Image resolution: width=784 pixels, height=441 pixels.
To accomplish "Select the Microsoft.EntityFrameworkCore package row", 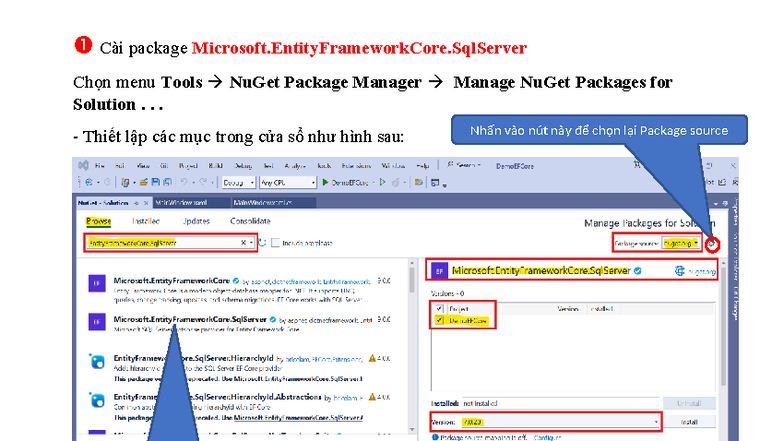I will point(240,290).
